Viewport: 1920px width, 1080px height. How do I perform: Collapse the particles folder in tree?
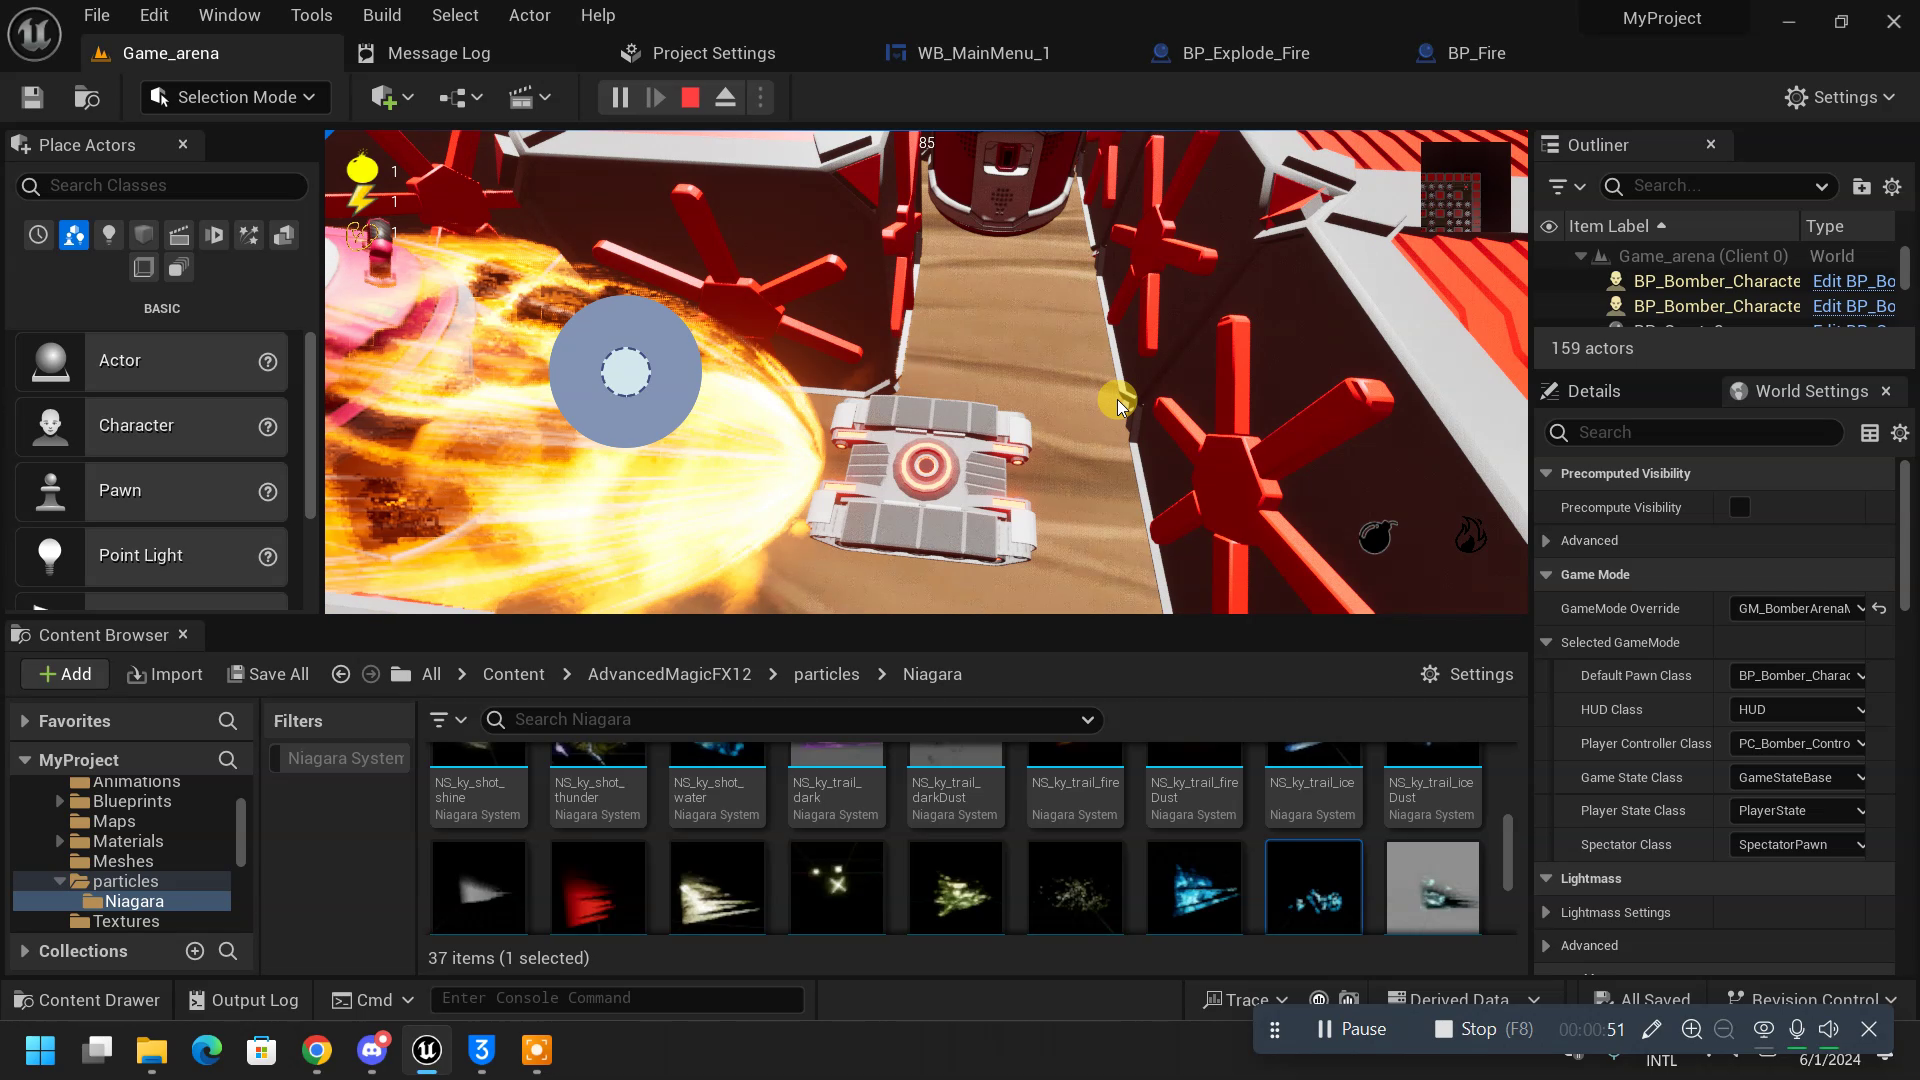tap(60, 881)
